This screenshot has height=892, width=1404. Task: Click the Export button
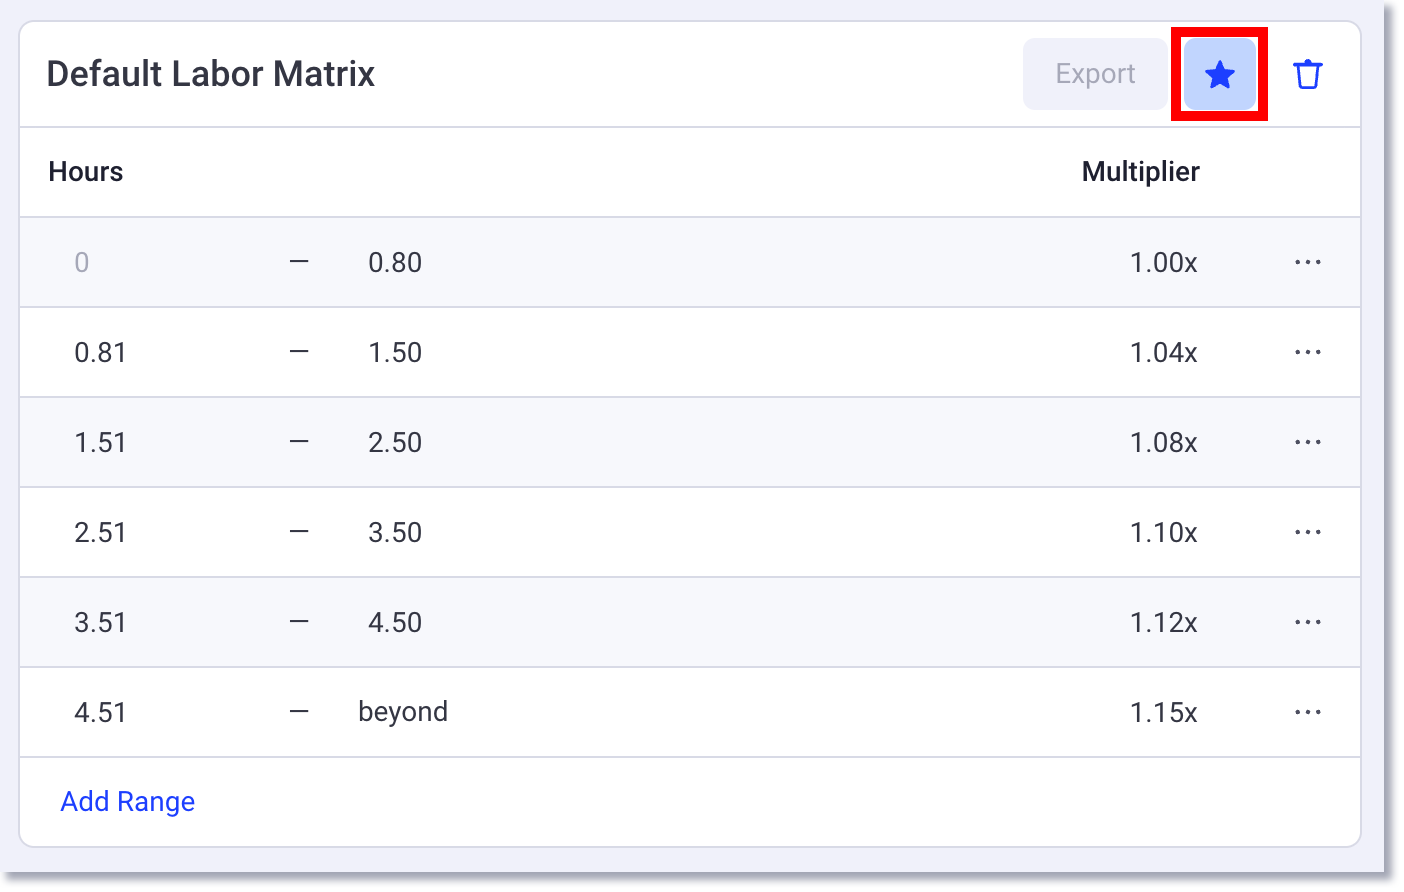pos(1094,74)
